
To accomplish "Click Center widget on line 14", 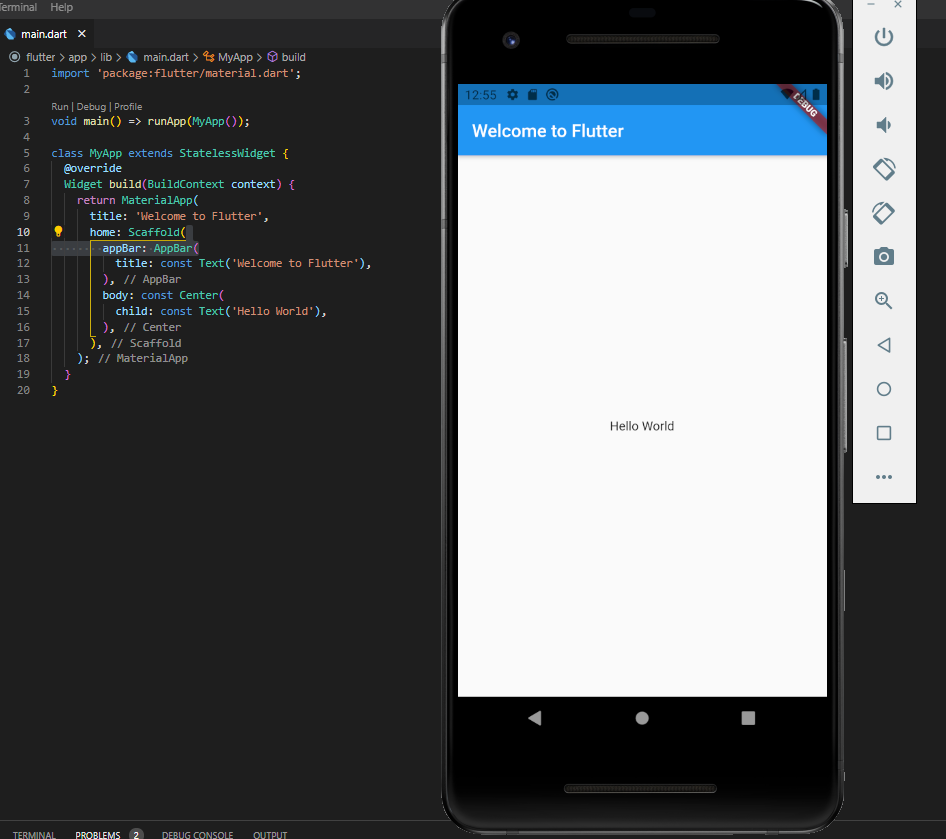I will coord(198,296).
